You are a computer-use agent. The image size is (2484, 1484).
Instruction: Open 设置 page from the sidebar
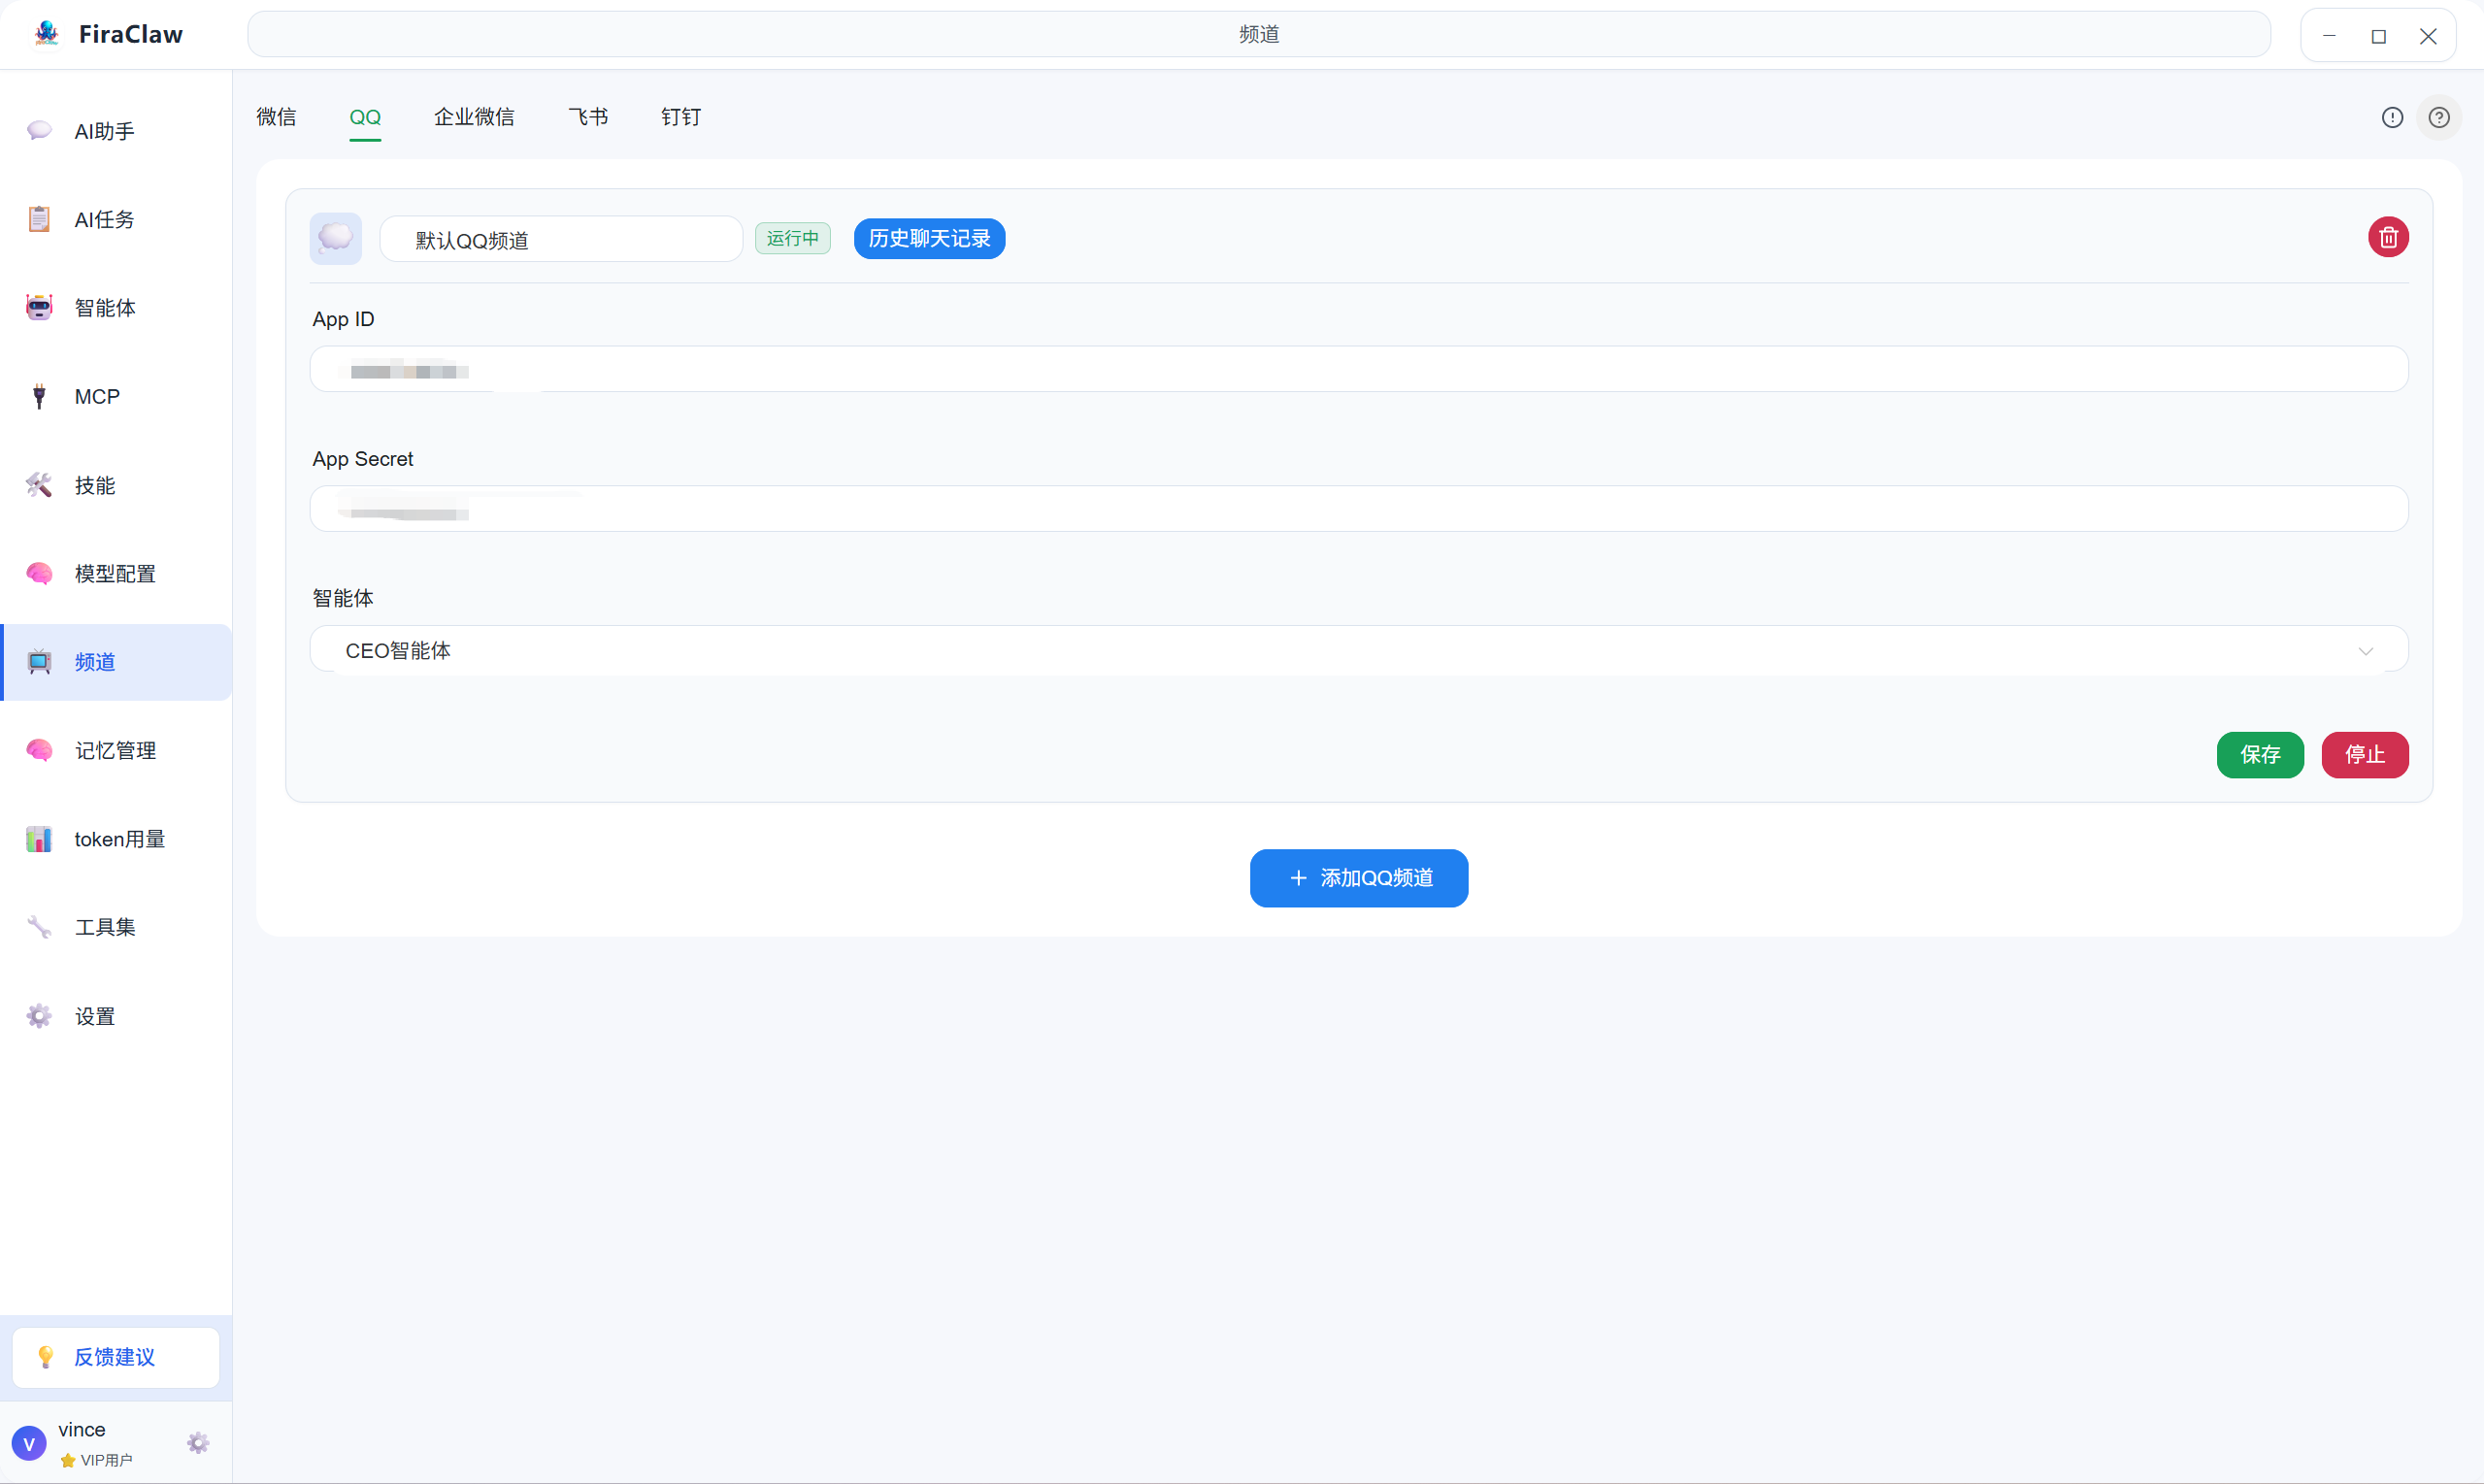(x=116, y=1016)
